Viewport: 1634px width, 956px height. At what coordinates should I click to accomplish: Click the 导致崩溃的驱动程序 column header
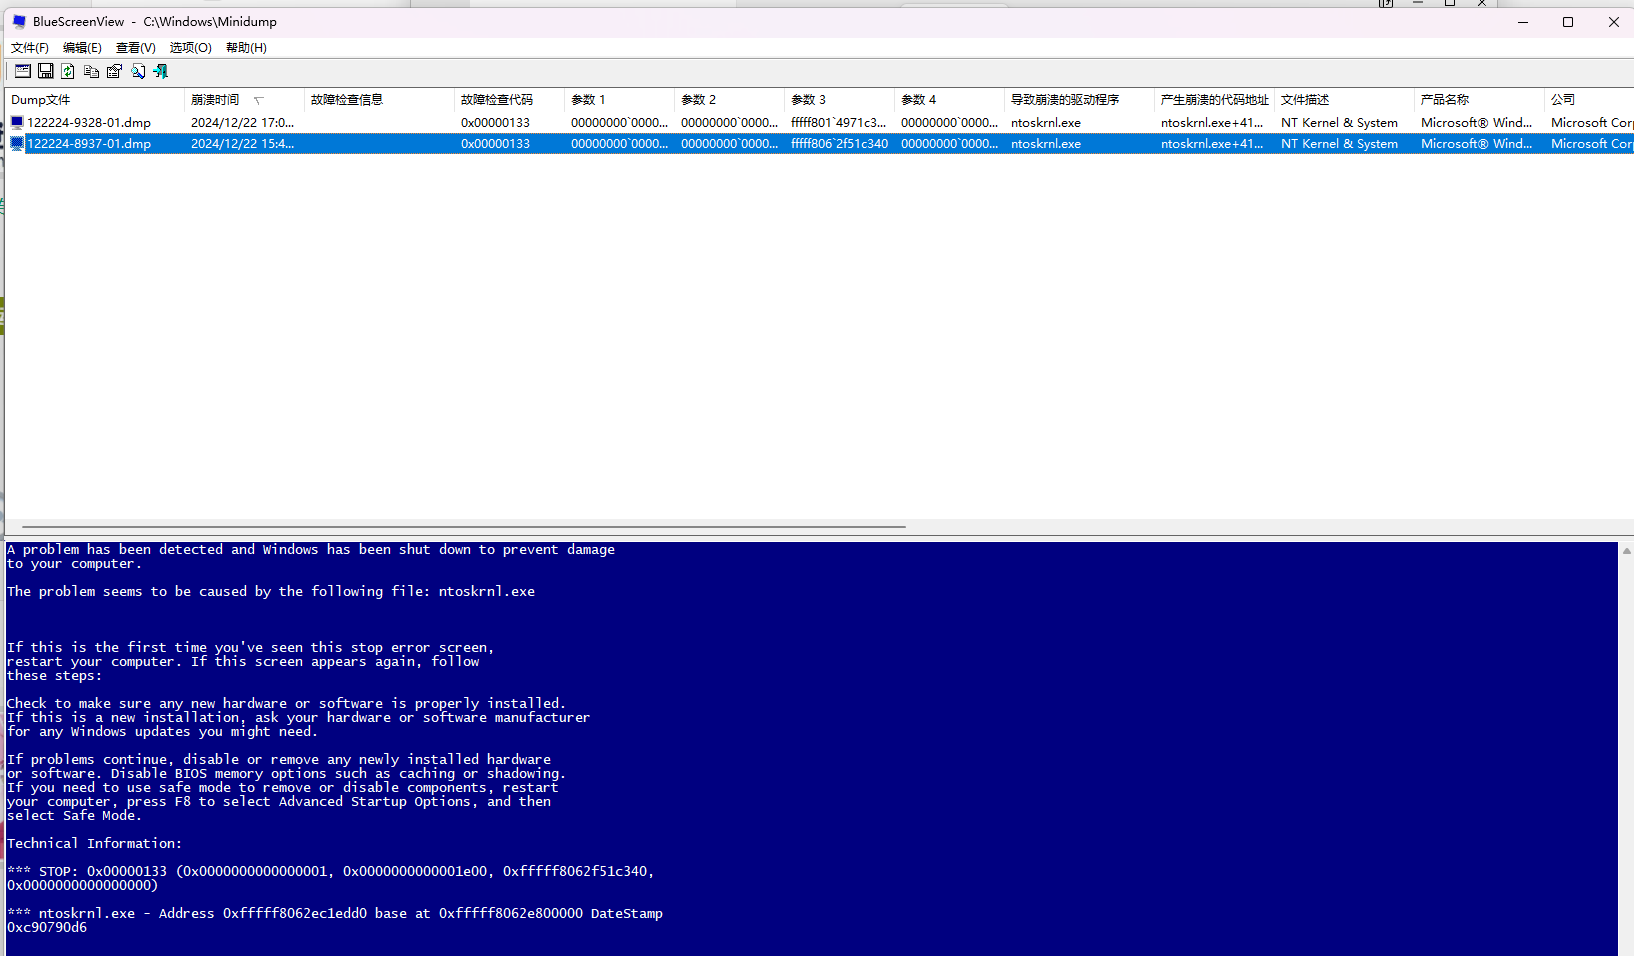(1064, 99)
